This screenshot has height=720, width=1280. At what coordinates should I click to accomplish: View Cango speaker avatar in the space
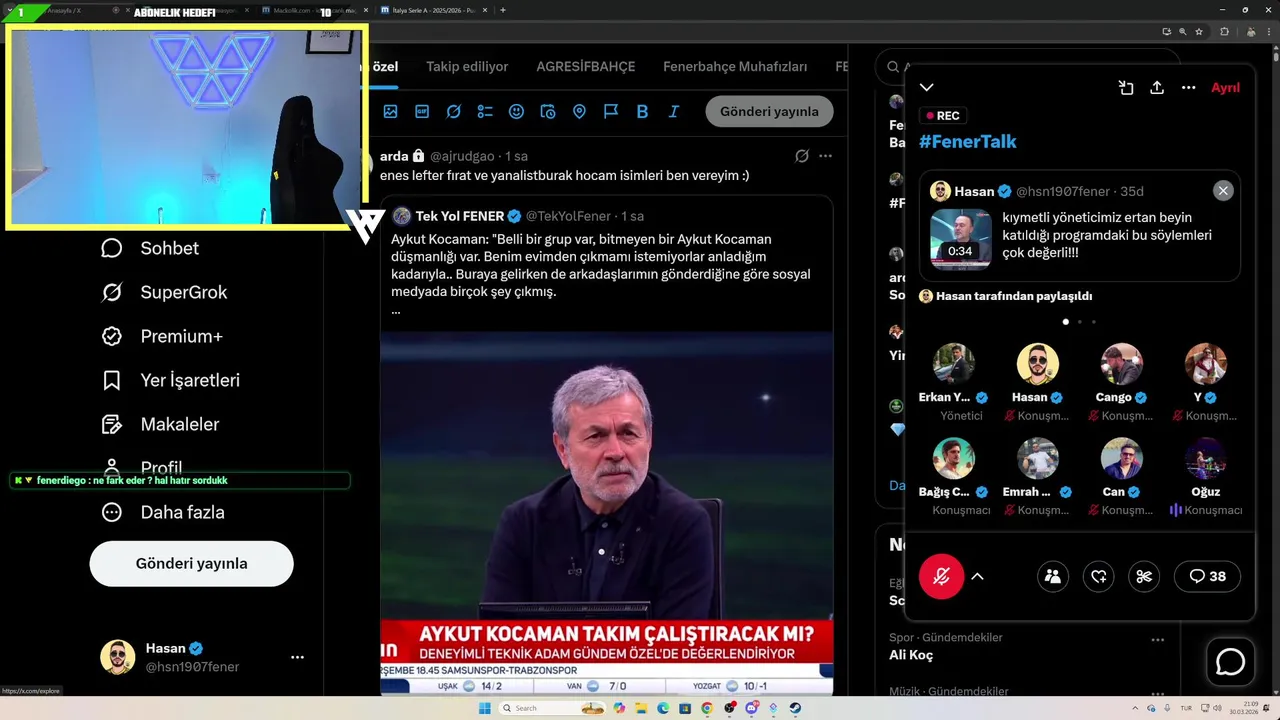(x=1121, y=364)
